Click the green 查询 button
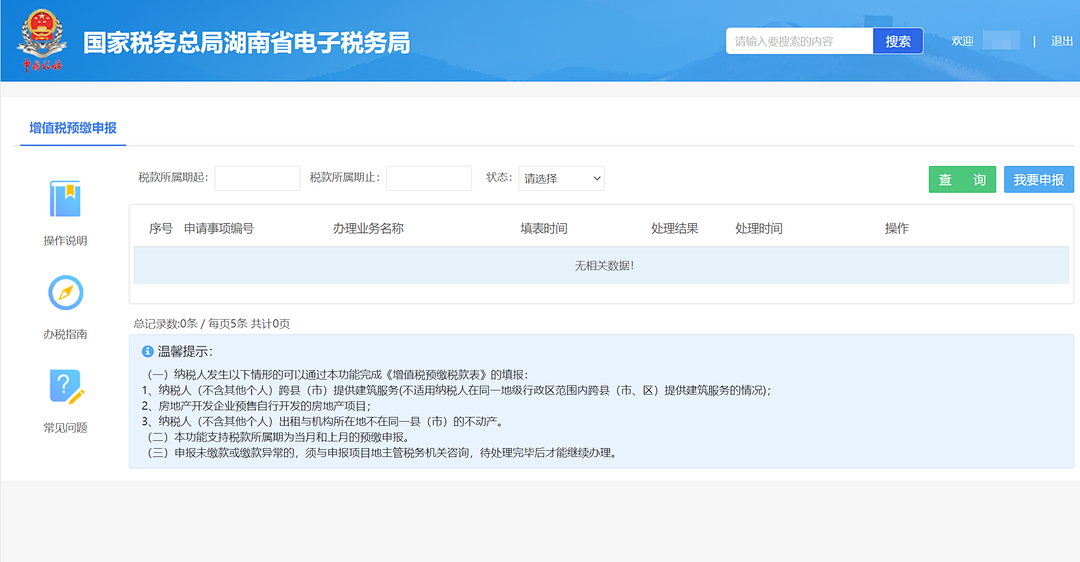Viewport: 1080px width, 562px height. point(962,180)
